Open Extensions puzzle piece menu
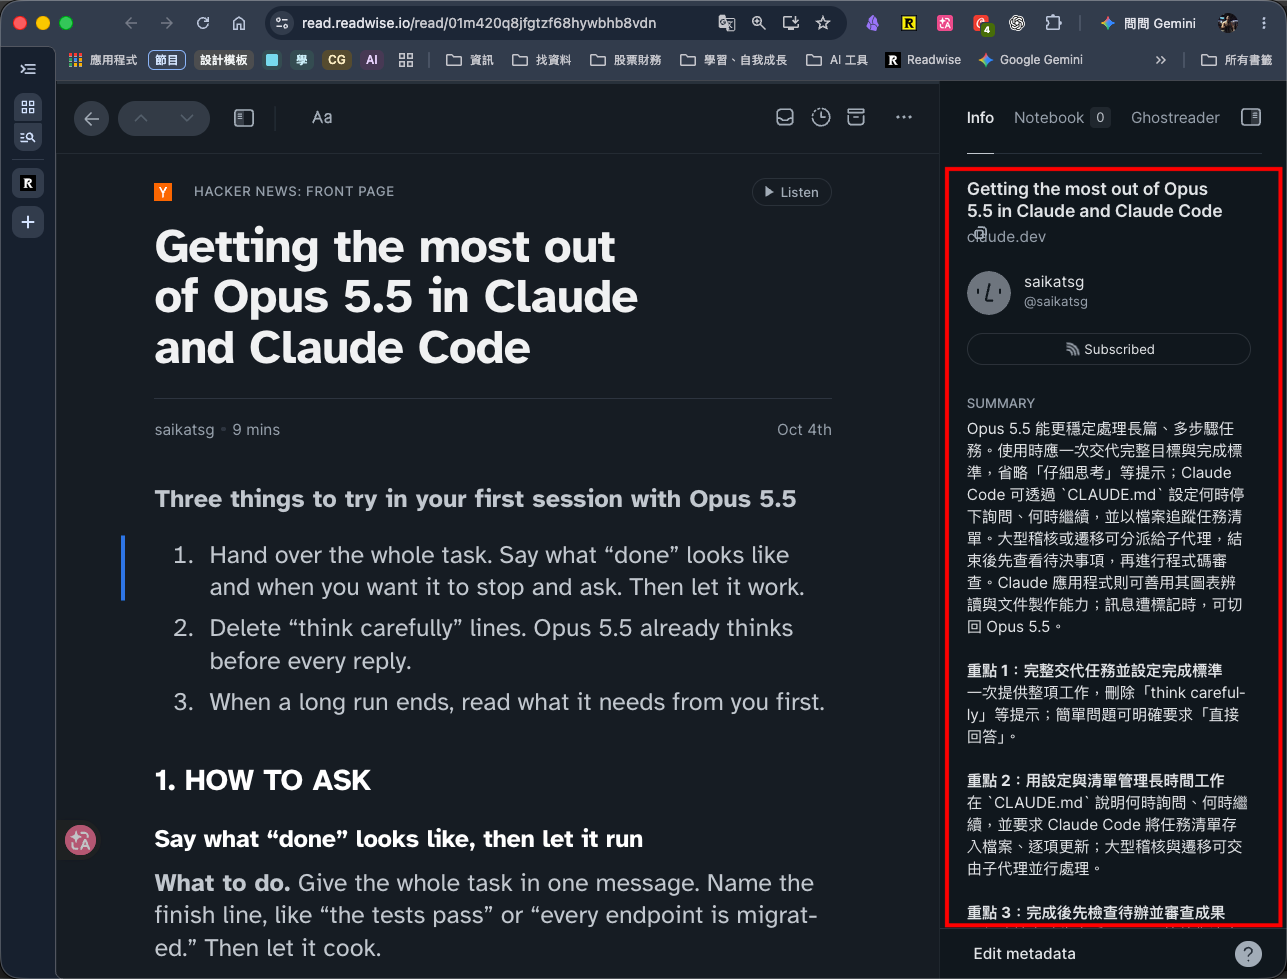This screenshot has height=979, width=1287. [x=1053, y=23]
